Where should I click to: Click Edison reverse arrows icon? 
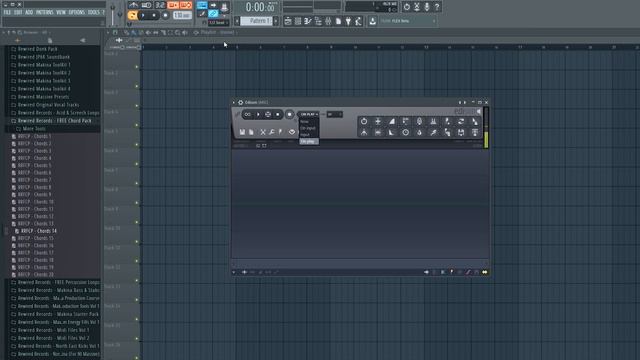click(461, 121)
